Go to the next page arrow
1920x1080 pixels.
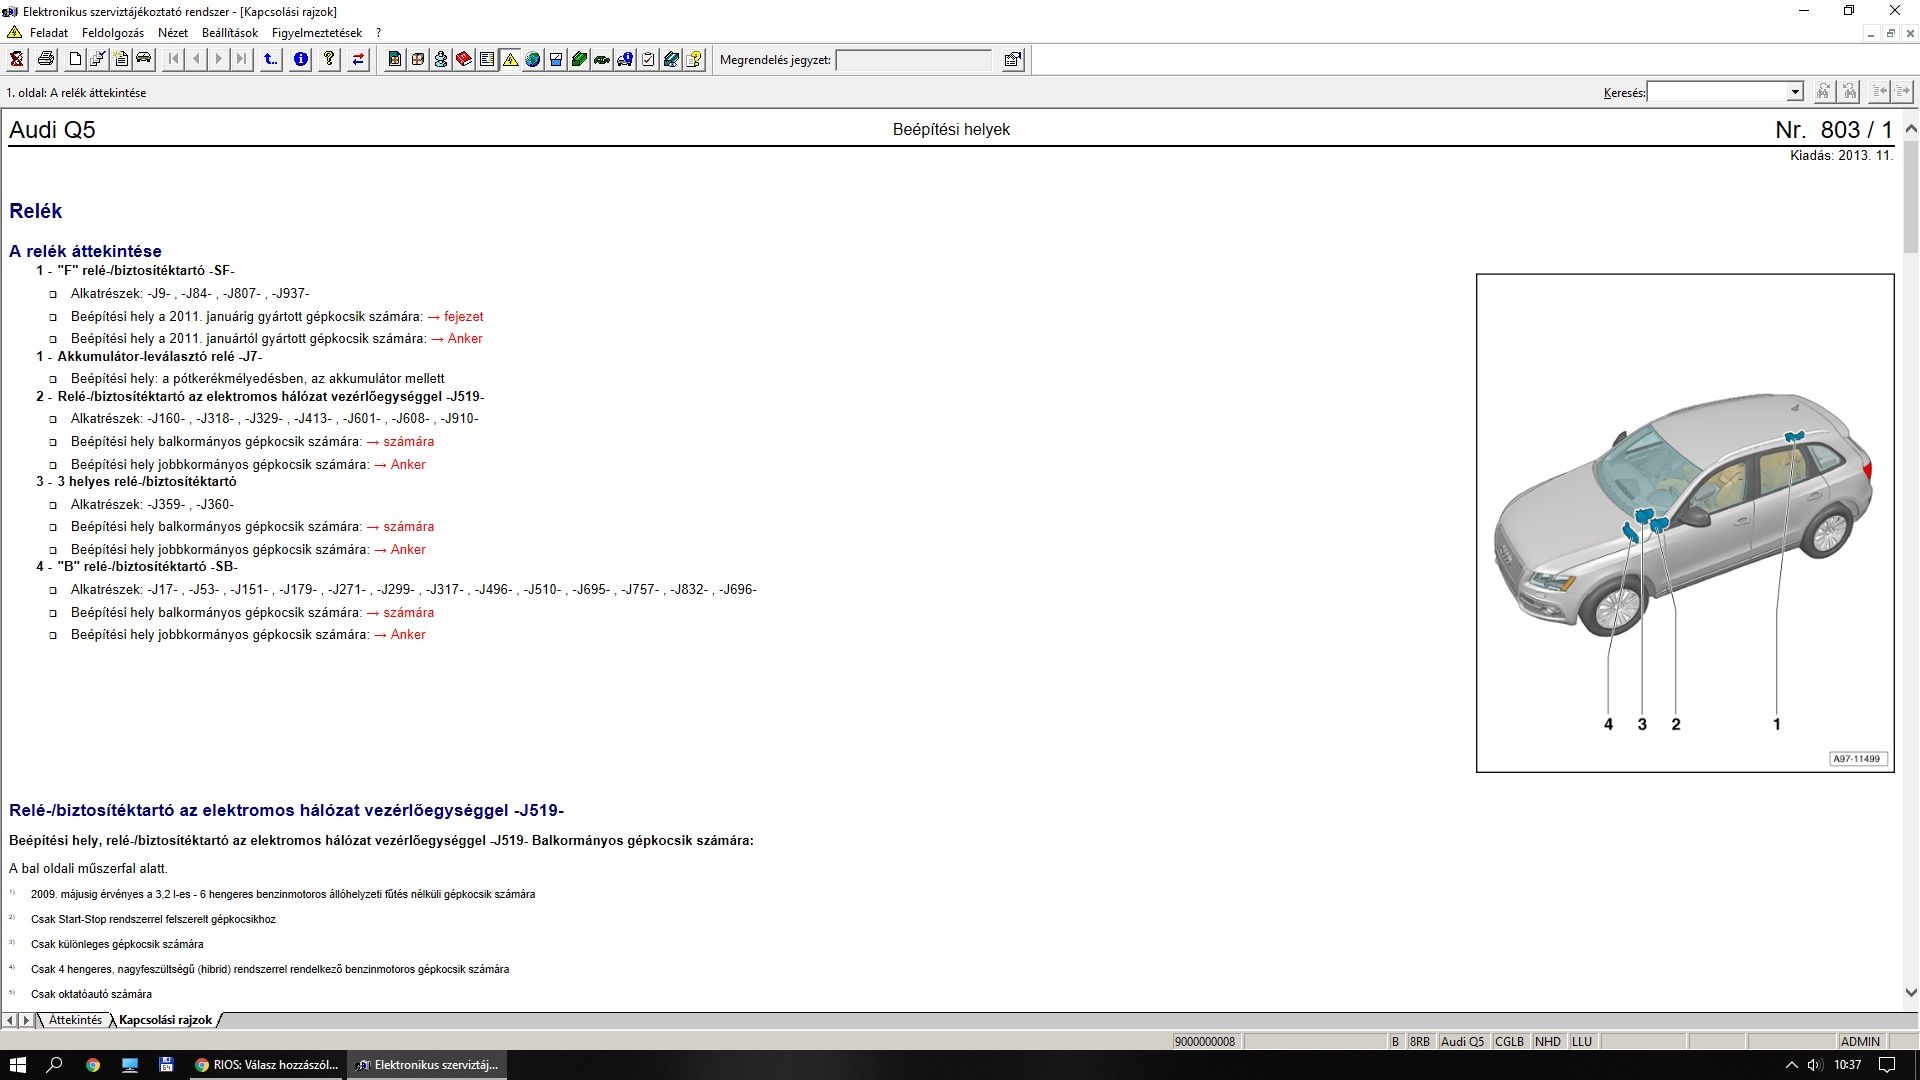(219, 60)
